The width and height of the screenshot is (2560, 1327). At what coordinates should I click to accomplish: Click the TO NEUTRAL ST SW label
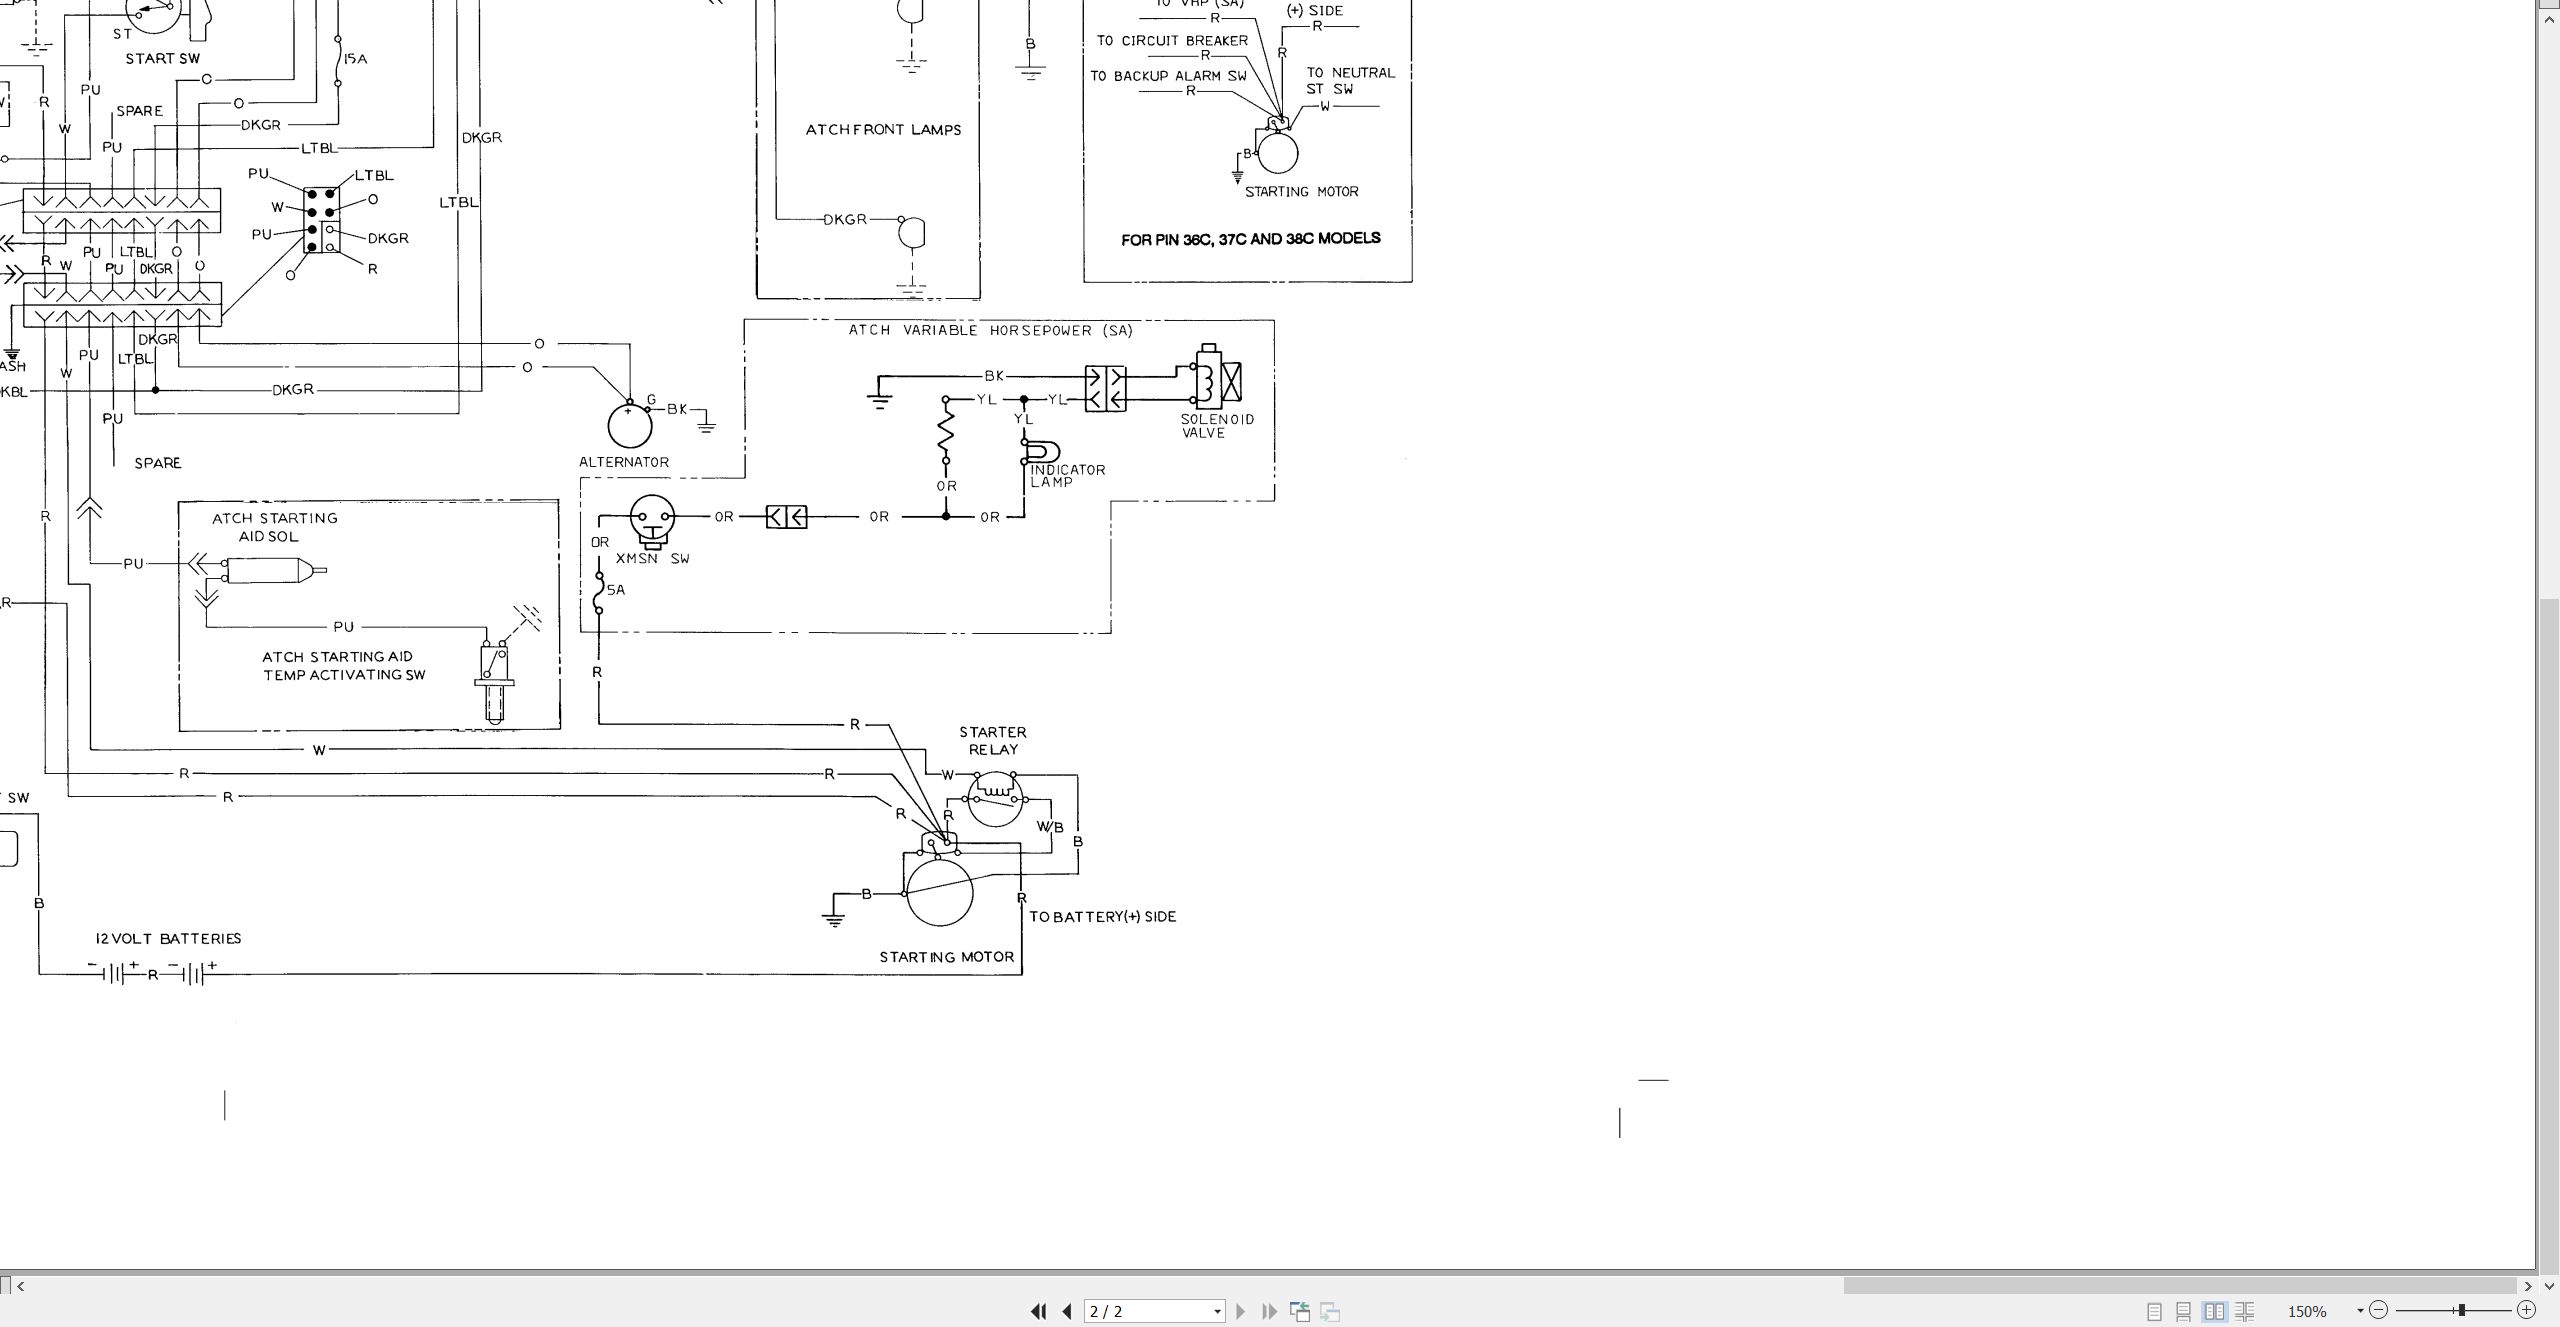(1350, 81)
